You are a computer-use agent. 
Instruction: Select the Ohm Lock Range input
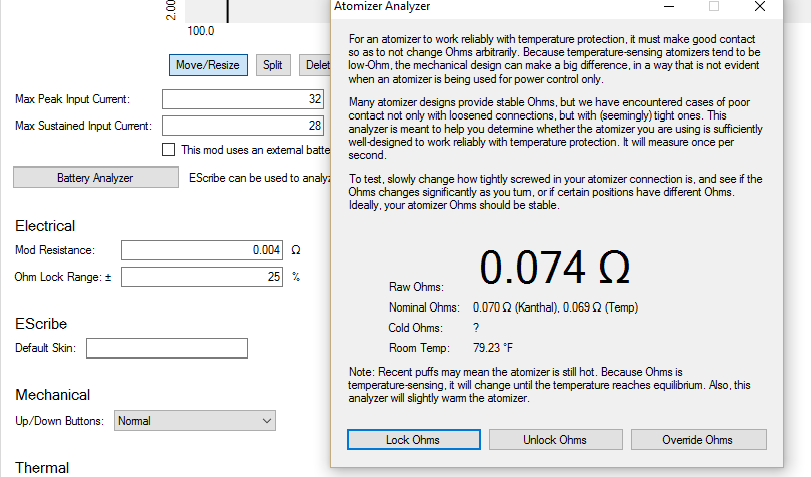pyautogui.click(x=202, y=277)
